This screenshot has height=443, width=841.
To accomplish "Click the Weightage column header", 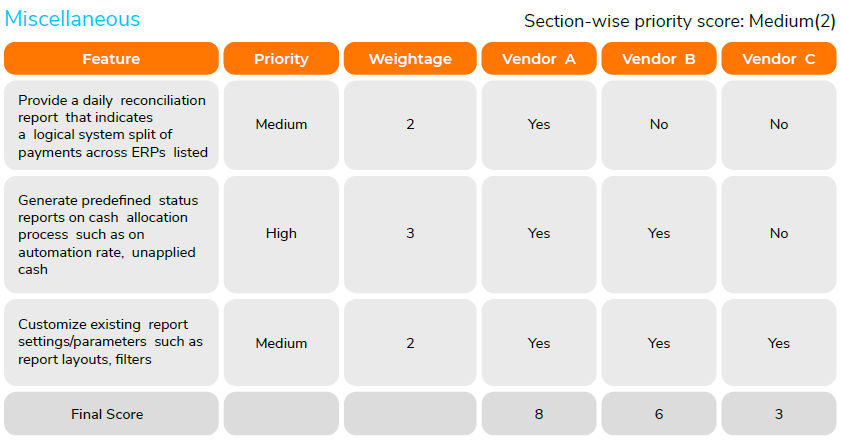I will pos(410,59).
